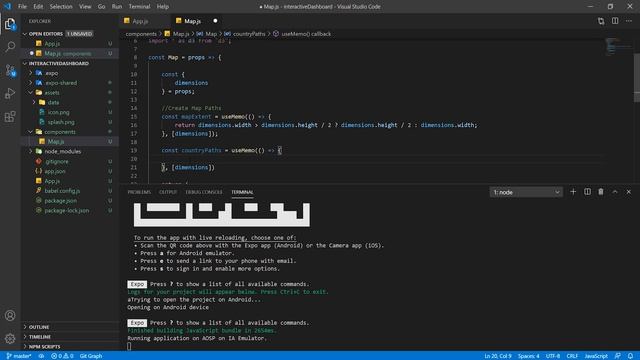Open the File menu
The width and height of the screenshot is (640, 360).
pyautogui.click(x=22, y=7)
